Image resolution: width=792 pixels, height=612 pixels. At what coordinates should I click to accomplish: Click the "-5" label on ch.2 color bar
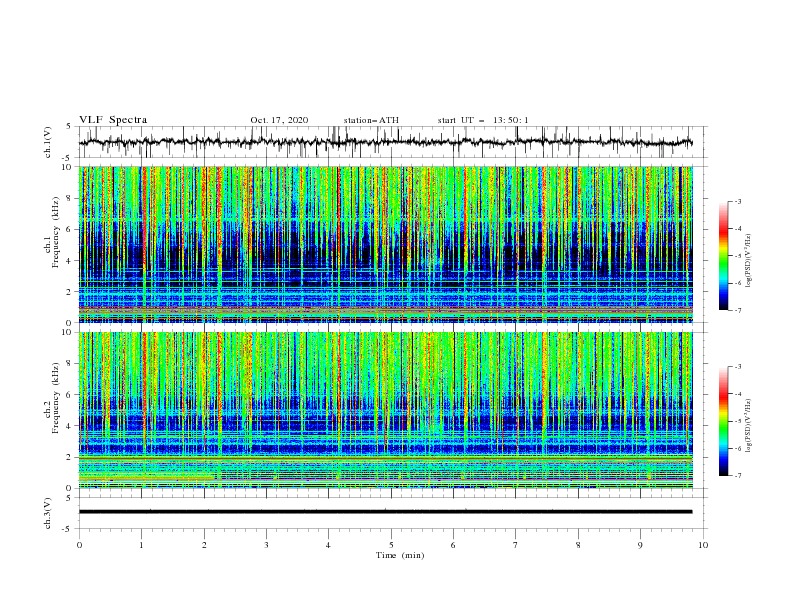click(x=738, y=421)
